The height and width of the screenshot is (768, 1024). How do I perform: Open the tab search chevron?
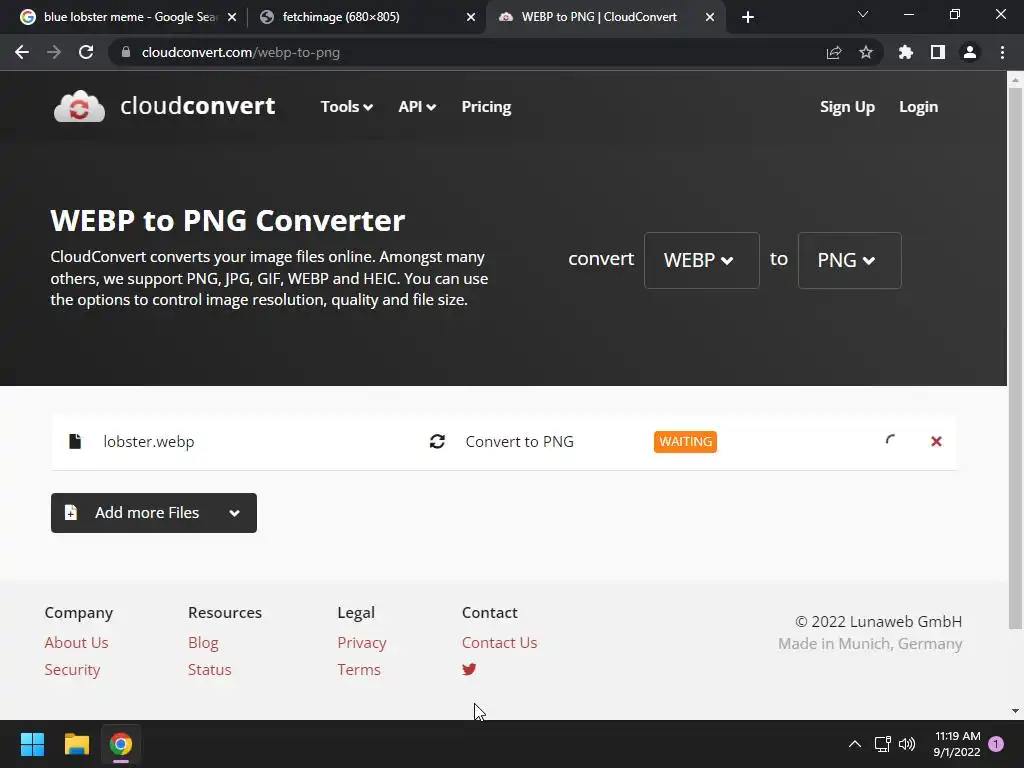point(863,14)
